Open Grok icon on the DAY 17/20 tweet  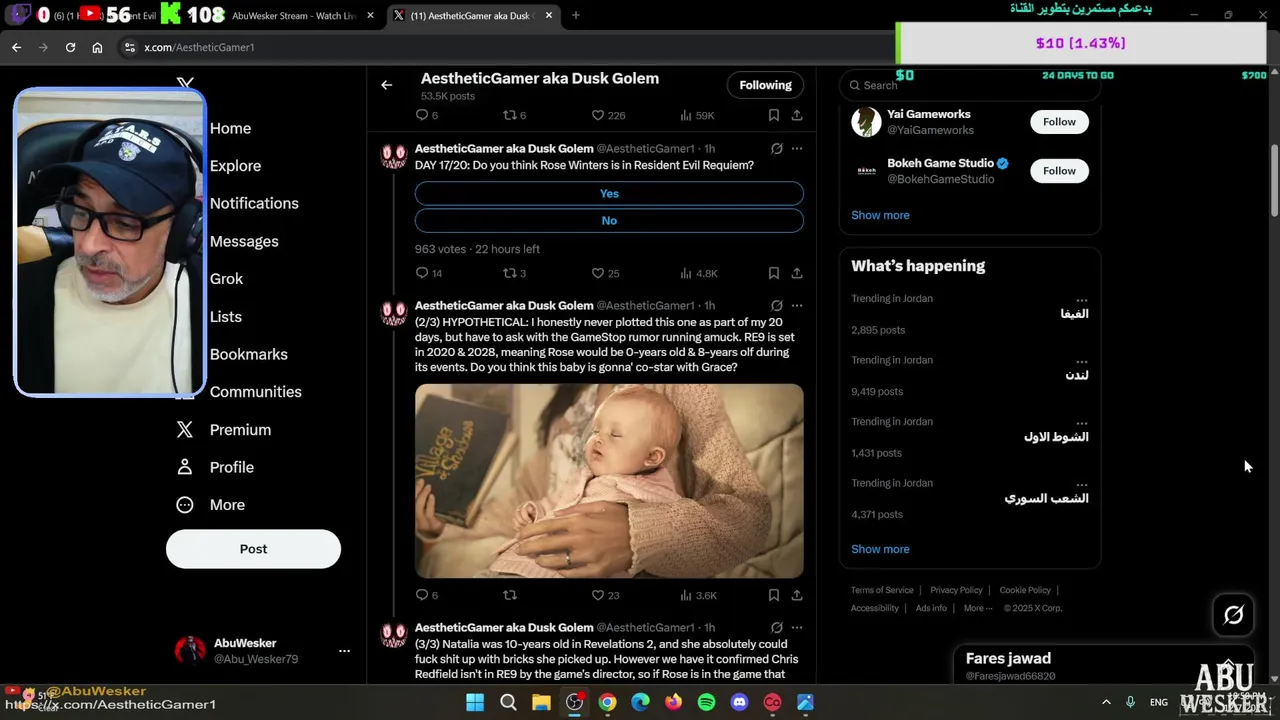point(776,149)
